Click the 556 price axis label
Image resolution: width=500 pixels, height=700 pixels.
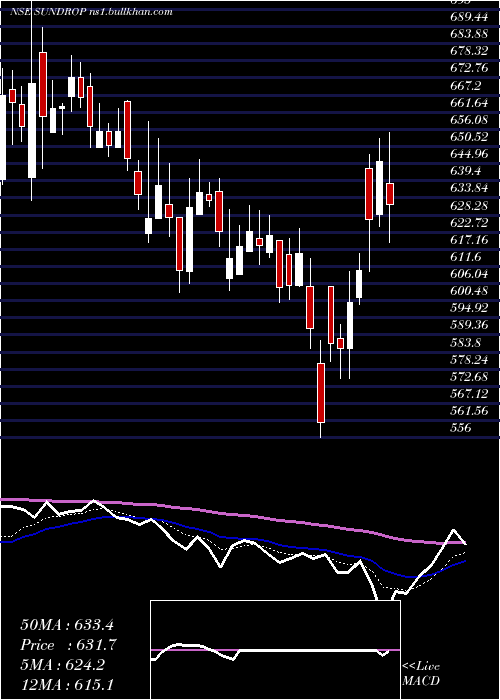click(461, 428)
